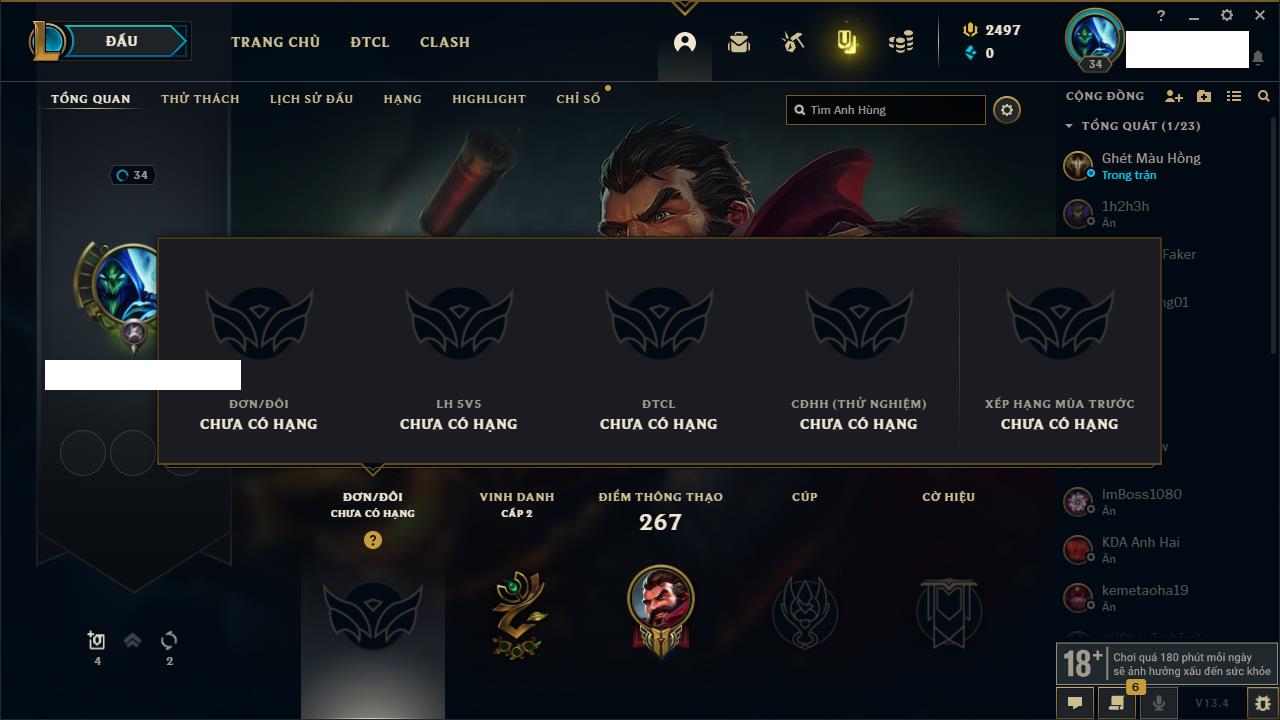Screen dimensions: 1280x720
Task: Open the Collection backpack icon
Action: point(739,42)
